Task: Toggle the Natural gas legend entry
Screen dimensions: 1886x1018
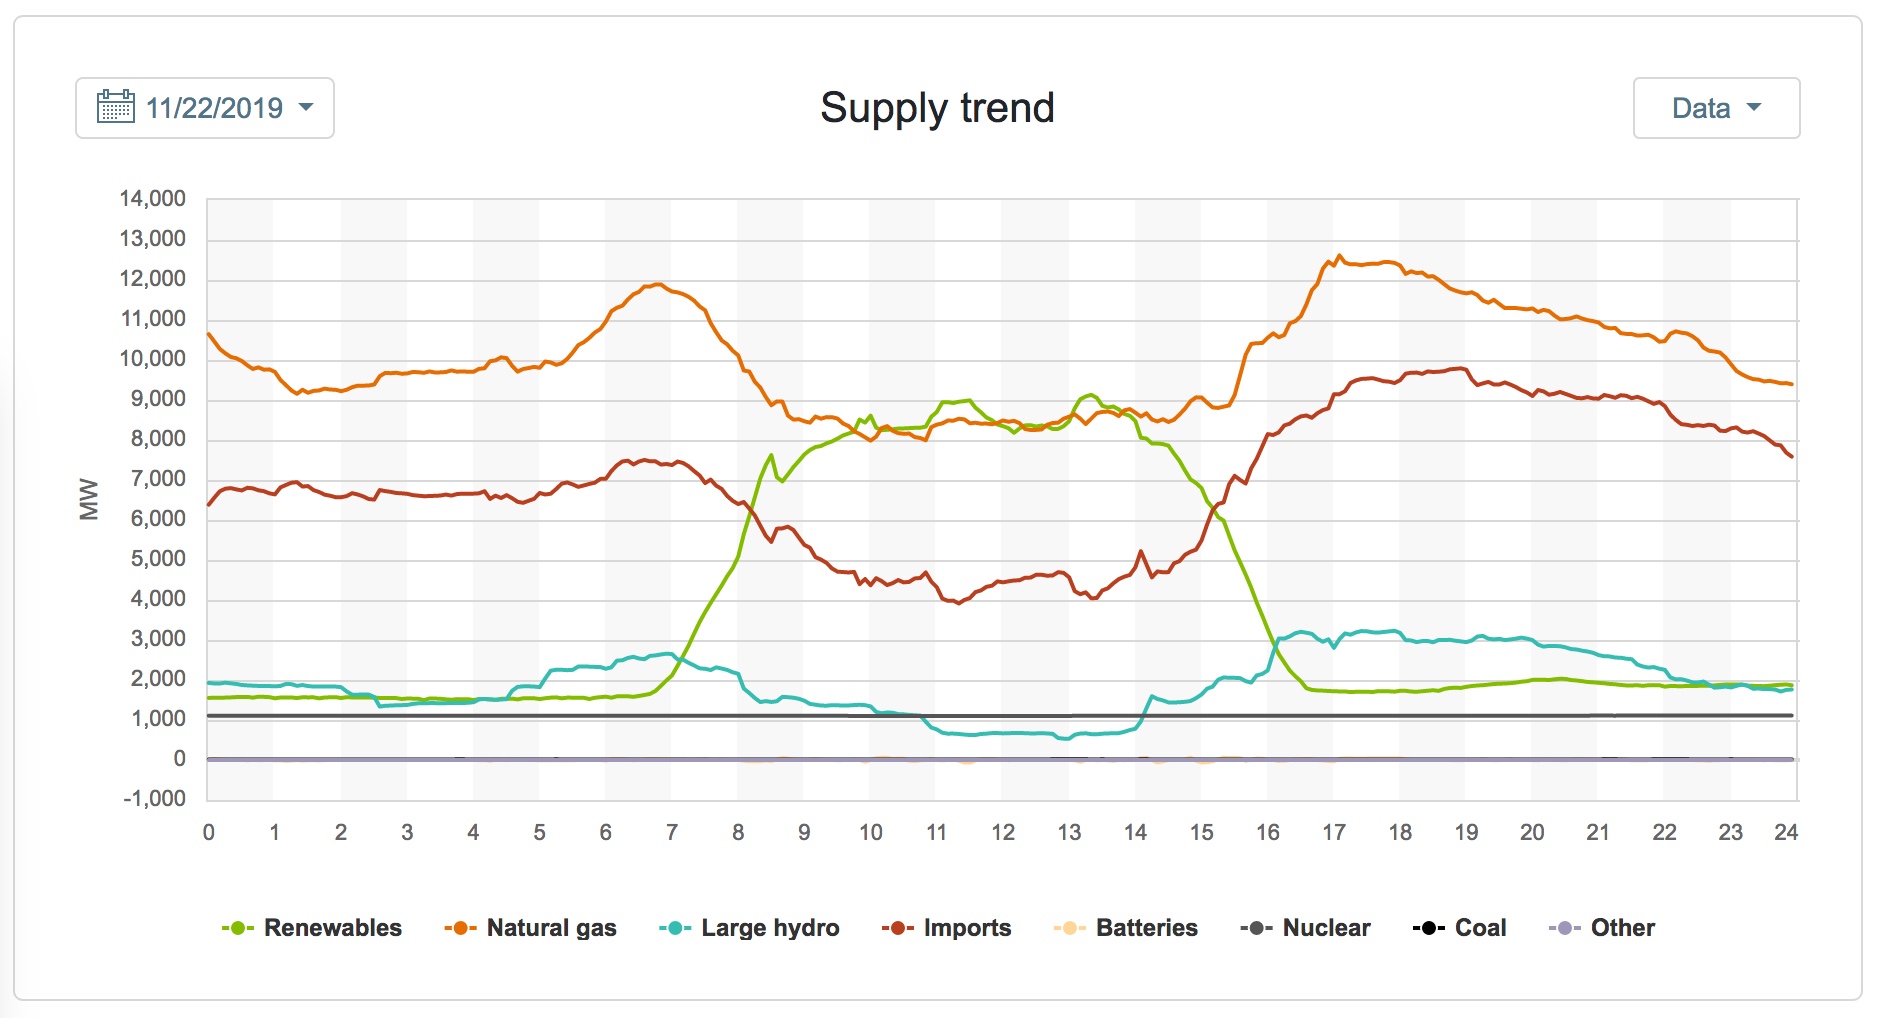Action: (x=530, y=928)
